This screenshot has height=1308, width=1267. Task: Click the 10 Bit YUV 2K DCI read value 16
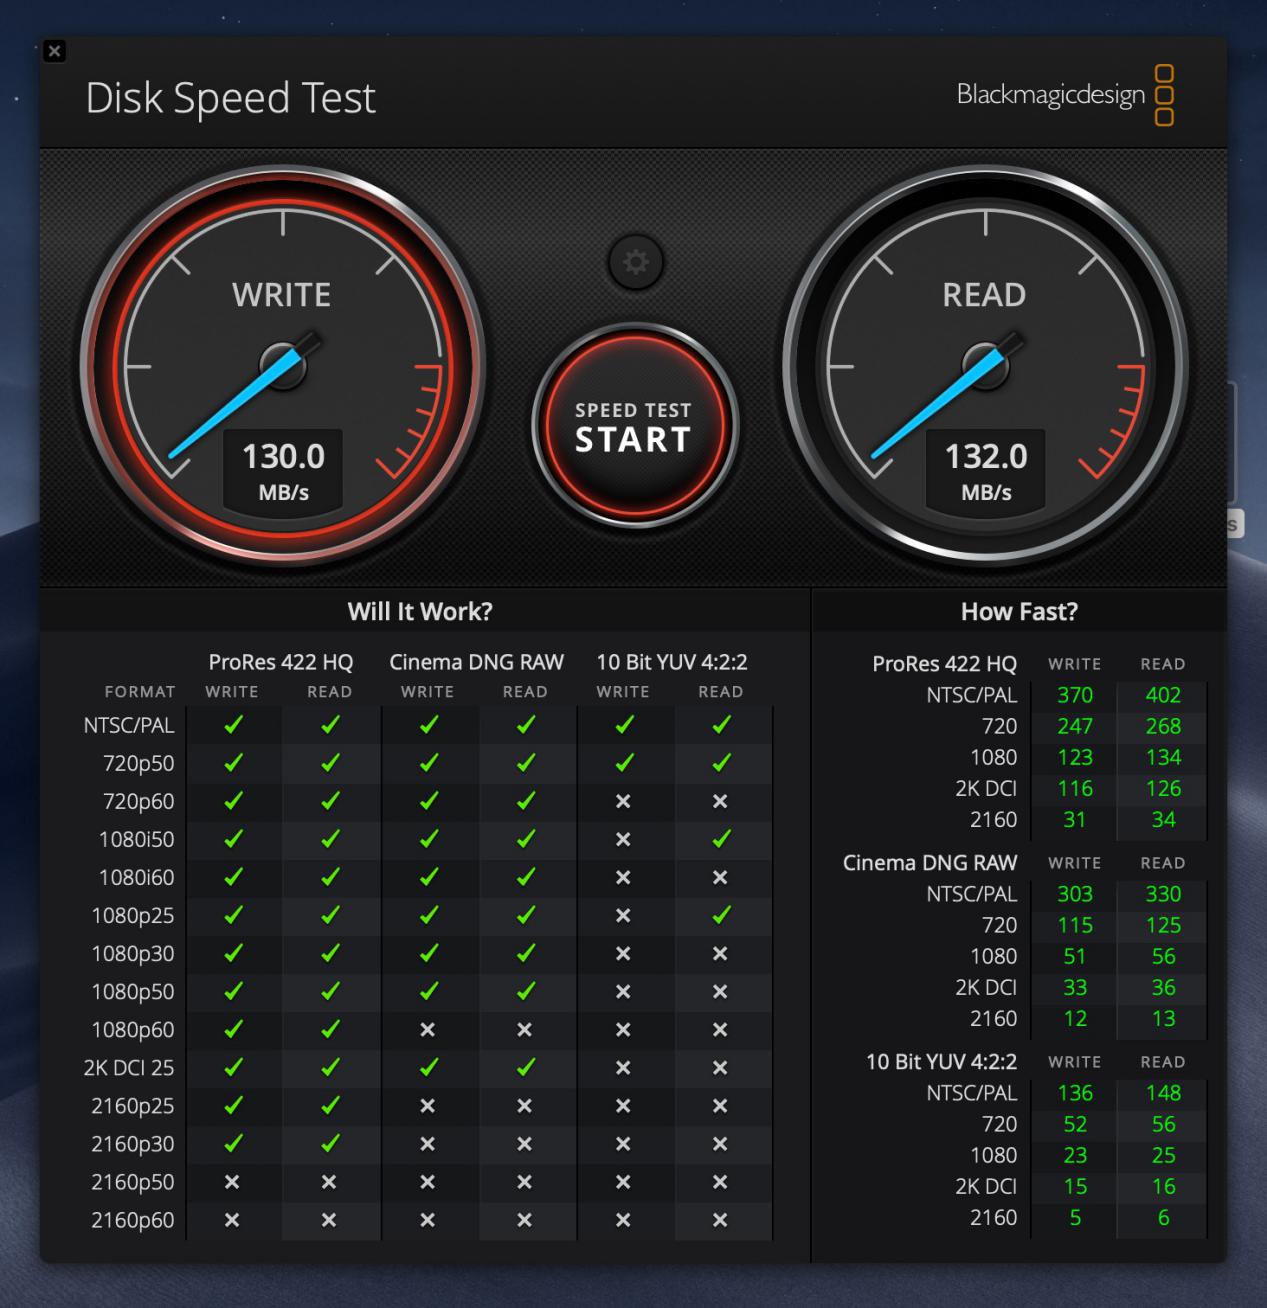click(x=1163, y=1186)
